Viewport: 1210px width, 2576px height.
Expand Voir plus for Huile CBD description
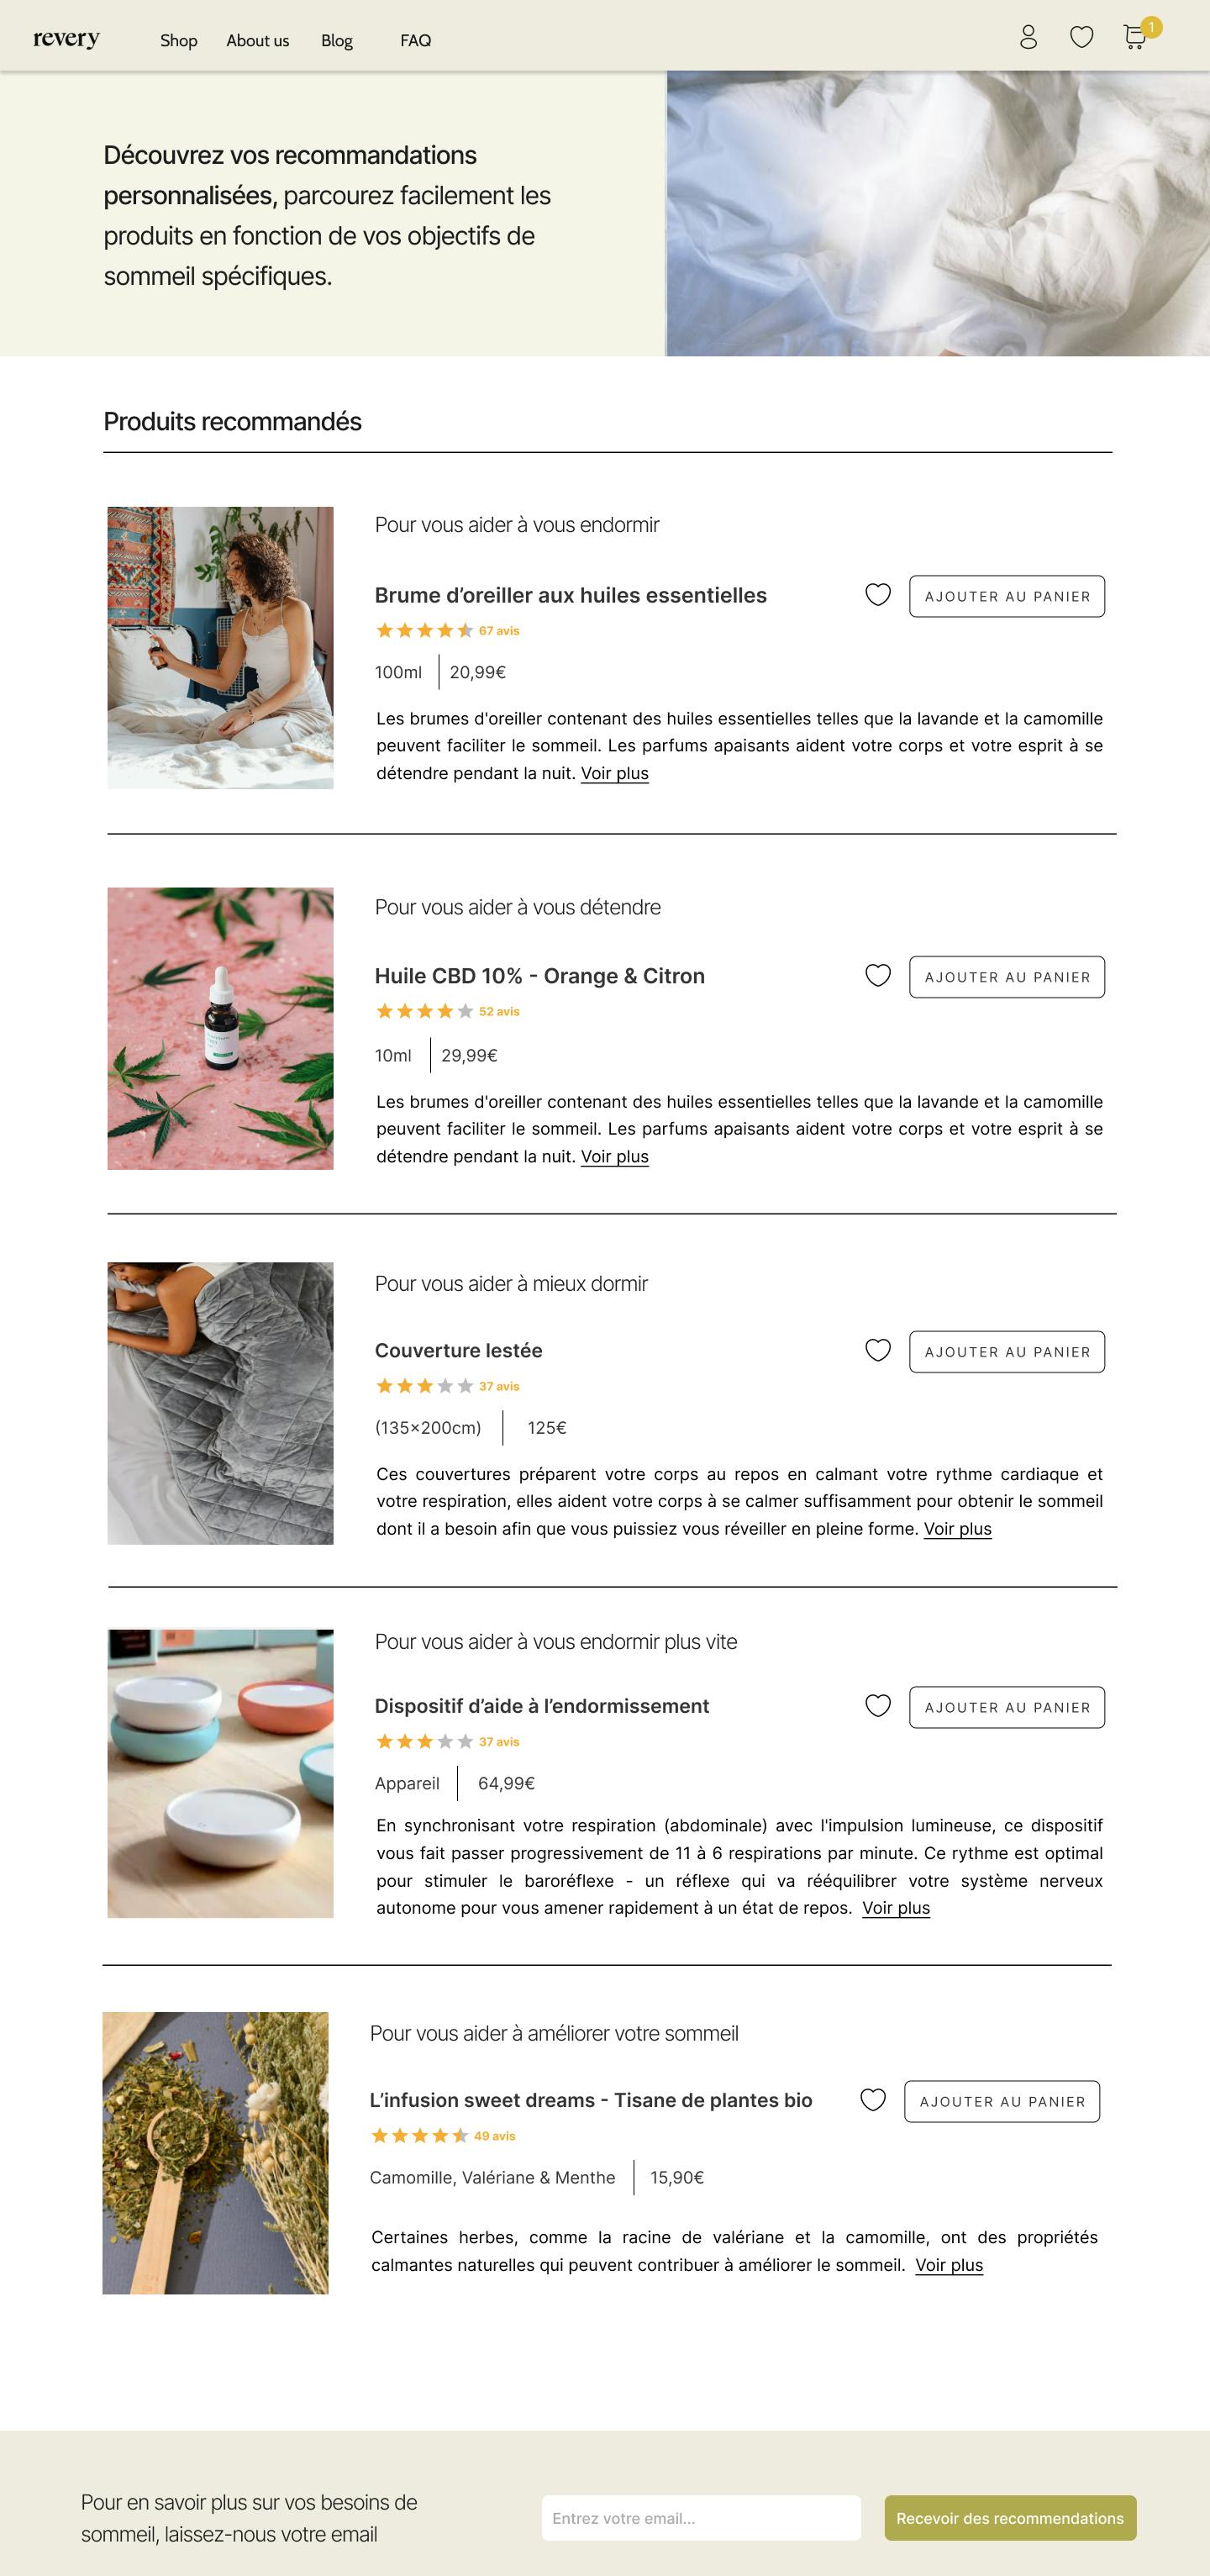click(x=615, y=1157)
